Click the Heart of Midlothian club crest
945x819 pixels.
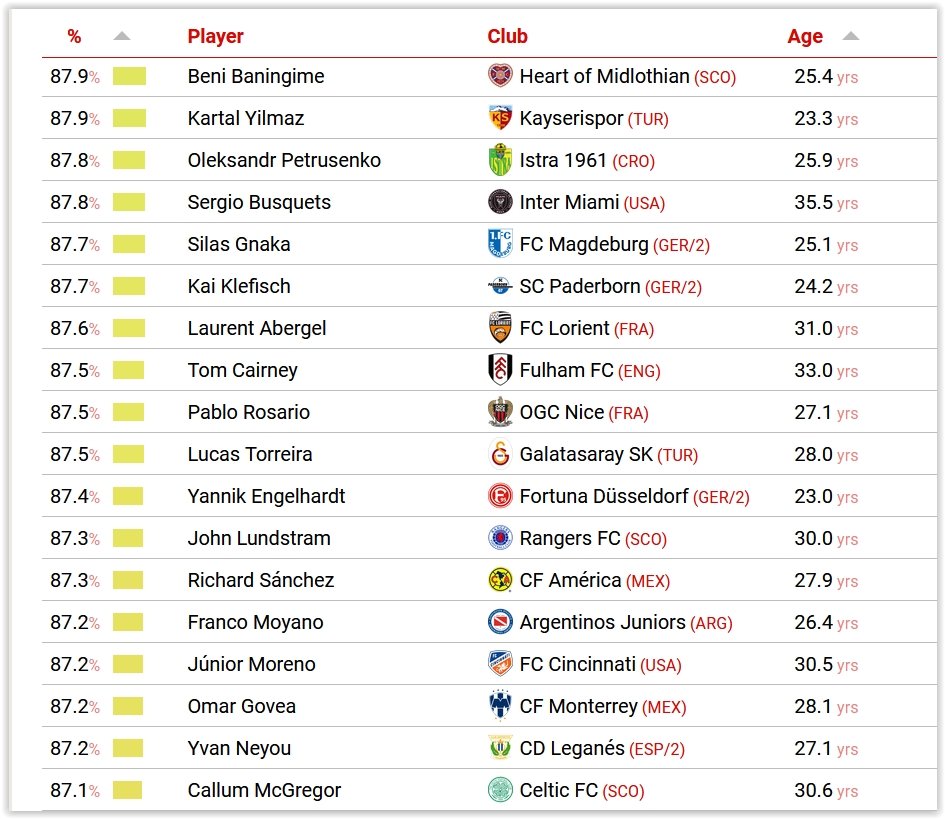(x=500, y=76)
